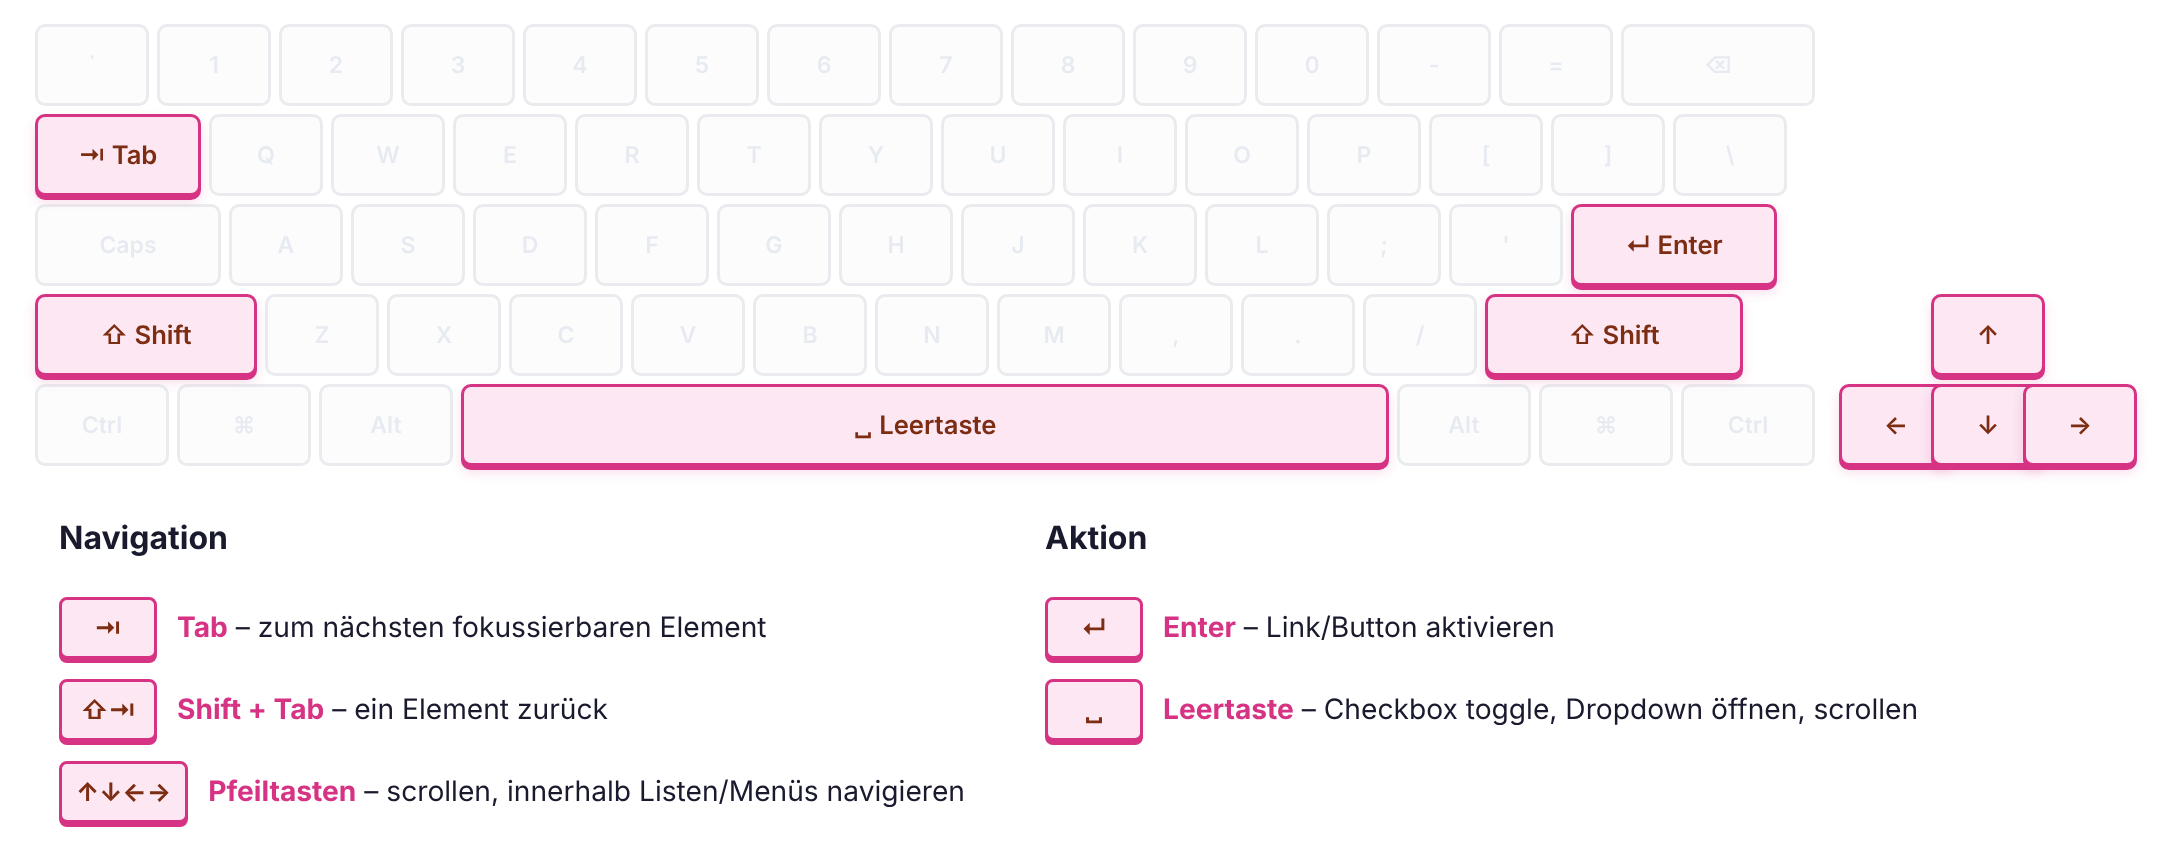The height and width of the screenshot is (851, 2172).
Task: Click the backspace key icon
Action: click(1718, 65)
